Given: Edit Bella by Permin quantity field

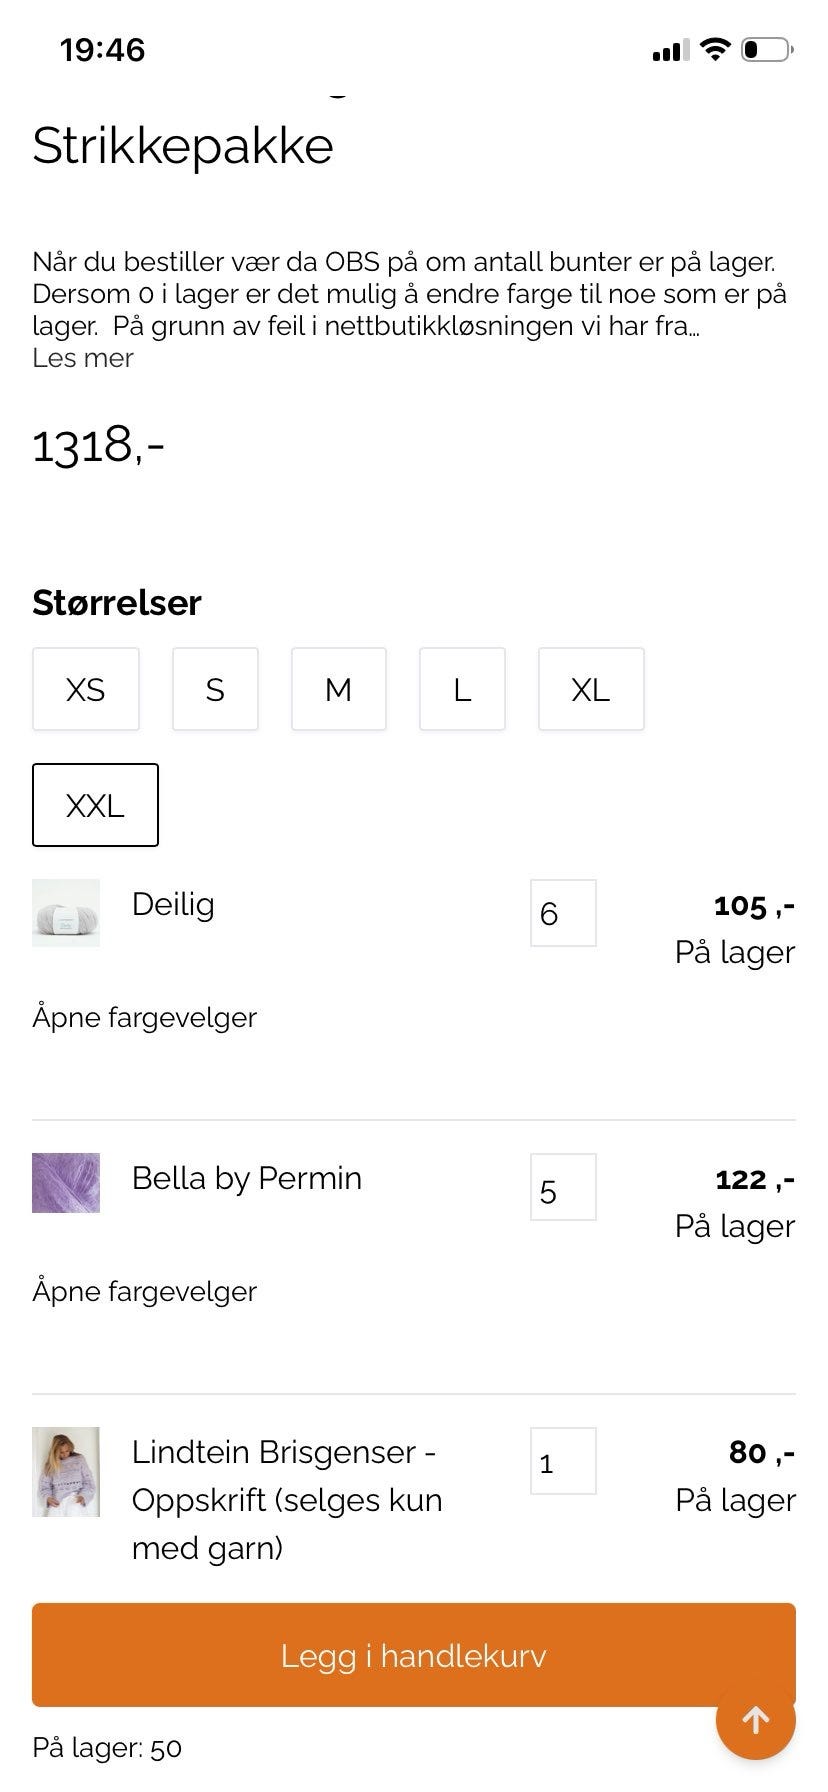Looking at the screenshot, I should click(563, 1187).
